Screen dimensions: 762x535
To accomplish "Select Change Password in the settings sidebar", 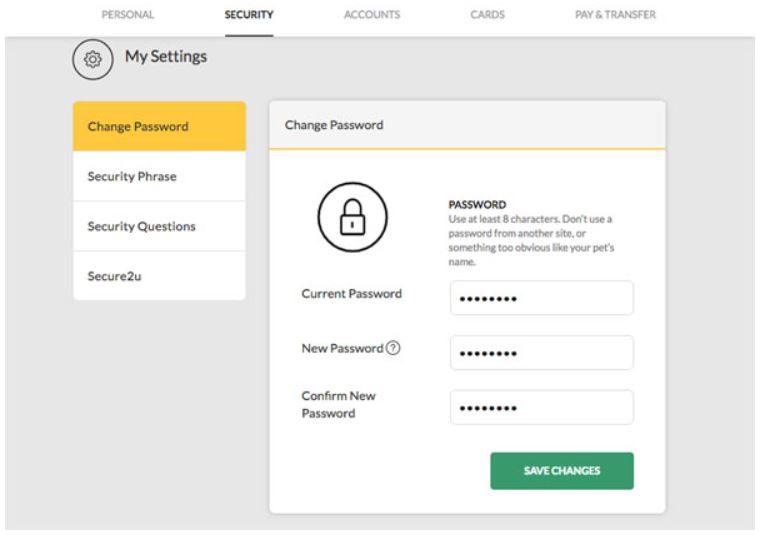I will pos(159,127).
